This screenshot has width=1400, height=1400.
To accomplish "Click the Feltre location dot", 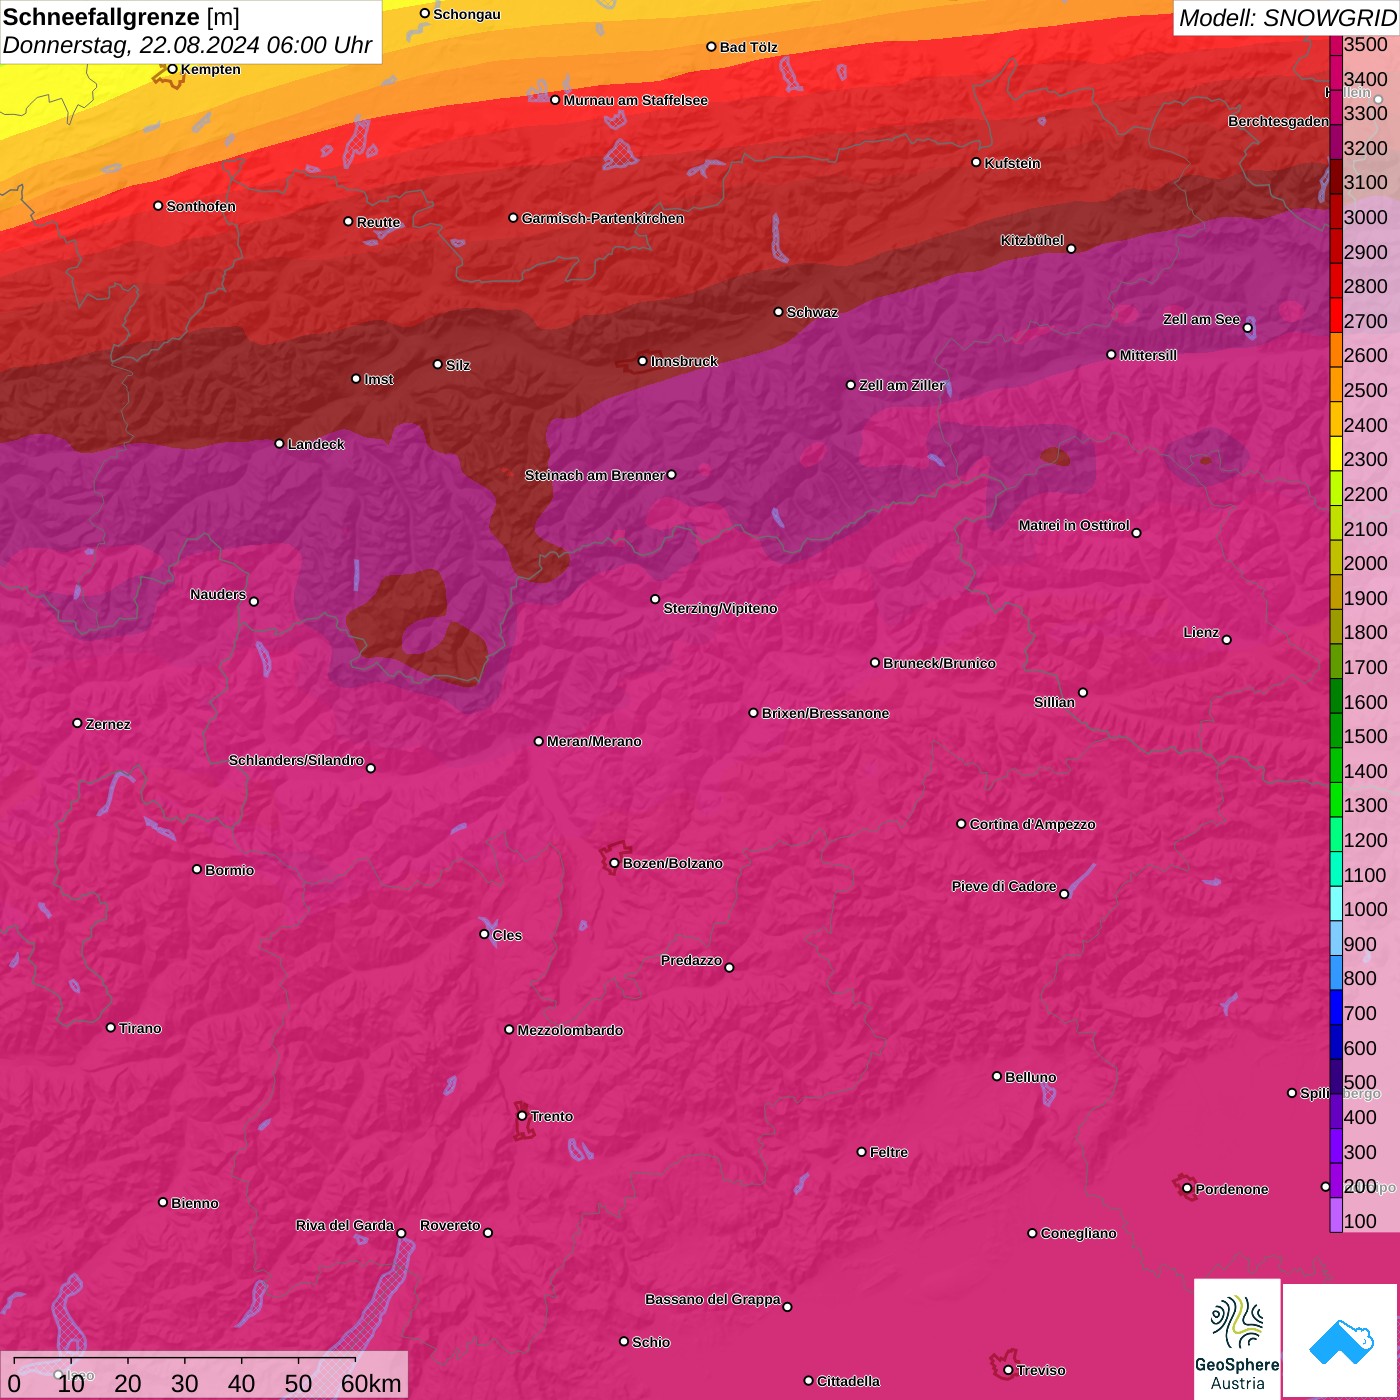I will point(862,1152).
